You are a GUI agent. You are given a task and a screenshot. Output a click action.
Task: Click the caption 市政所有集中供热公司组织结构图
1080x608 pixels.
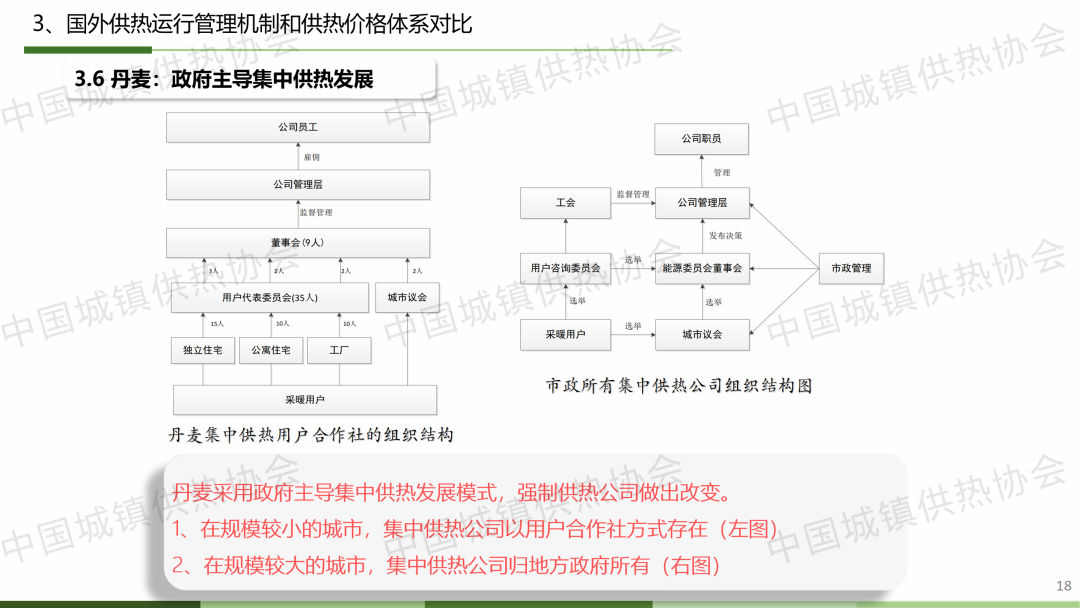coord(678,385)
